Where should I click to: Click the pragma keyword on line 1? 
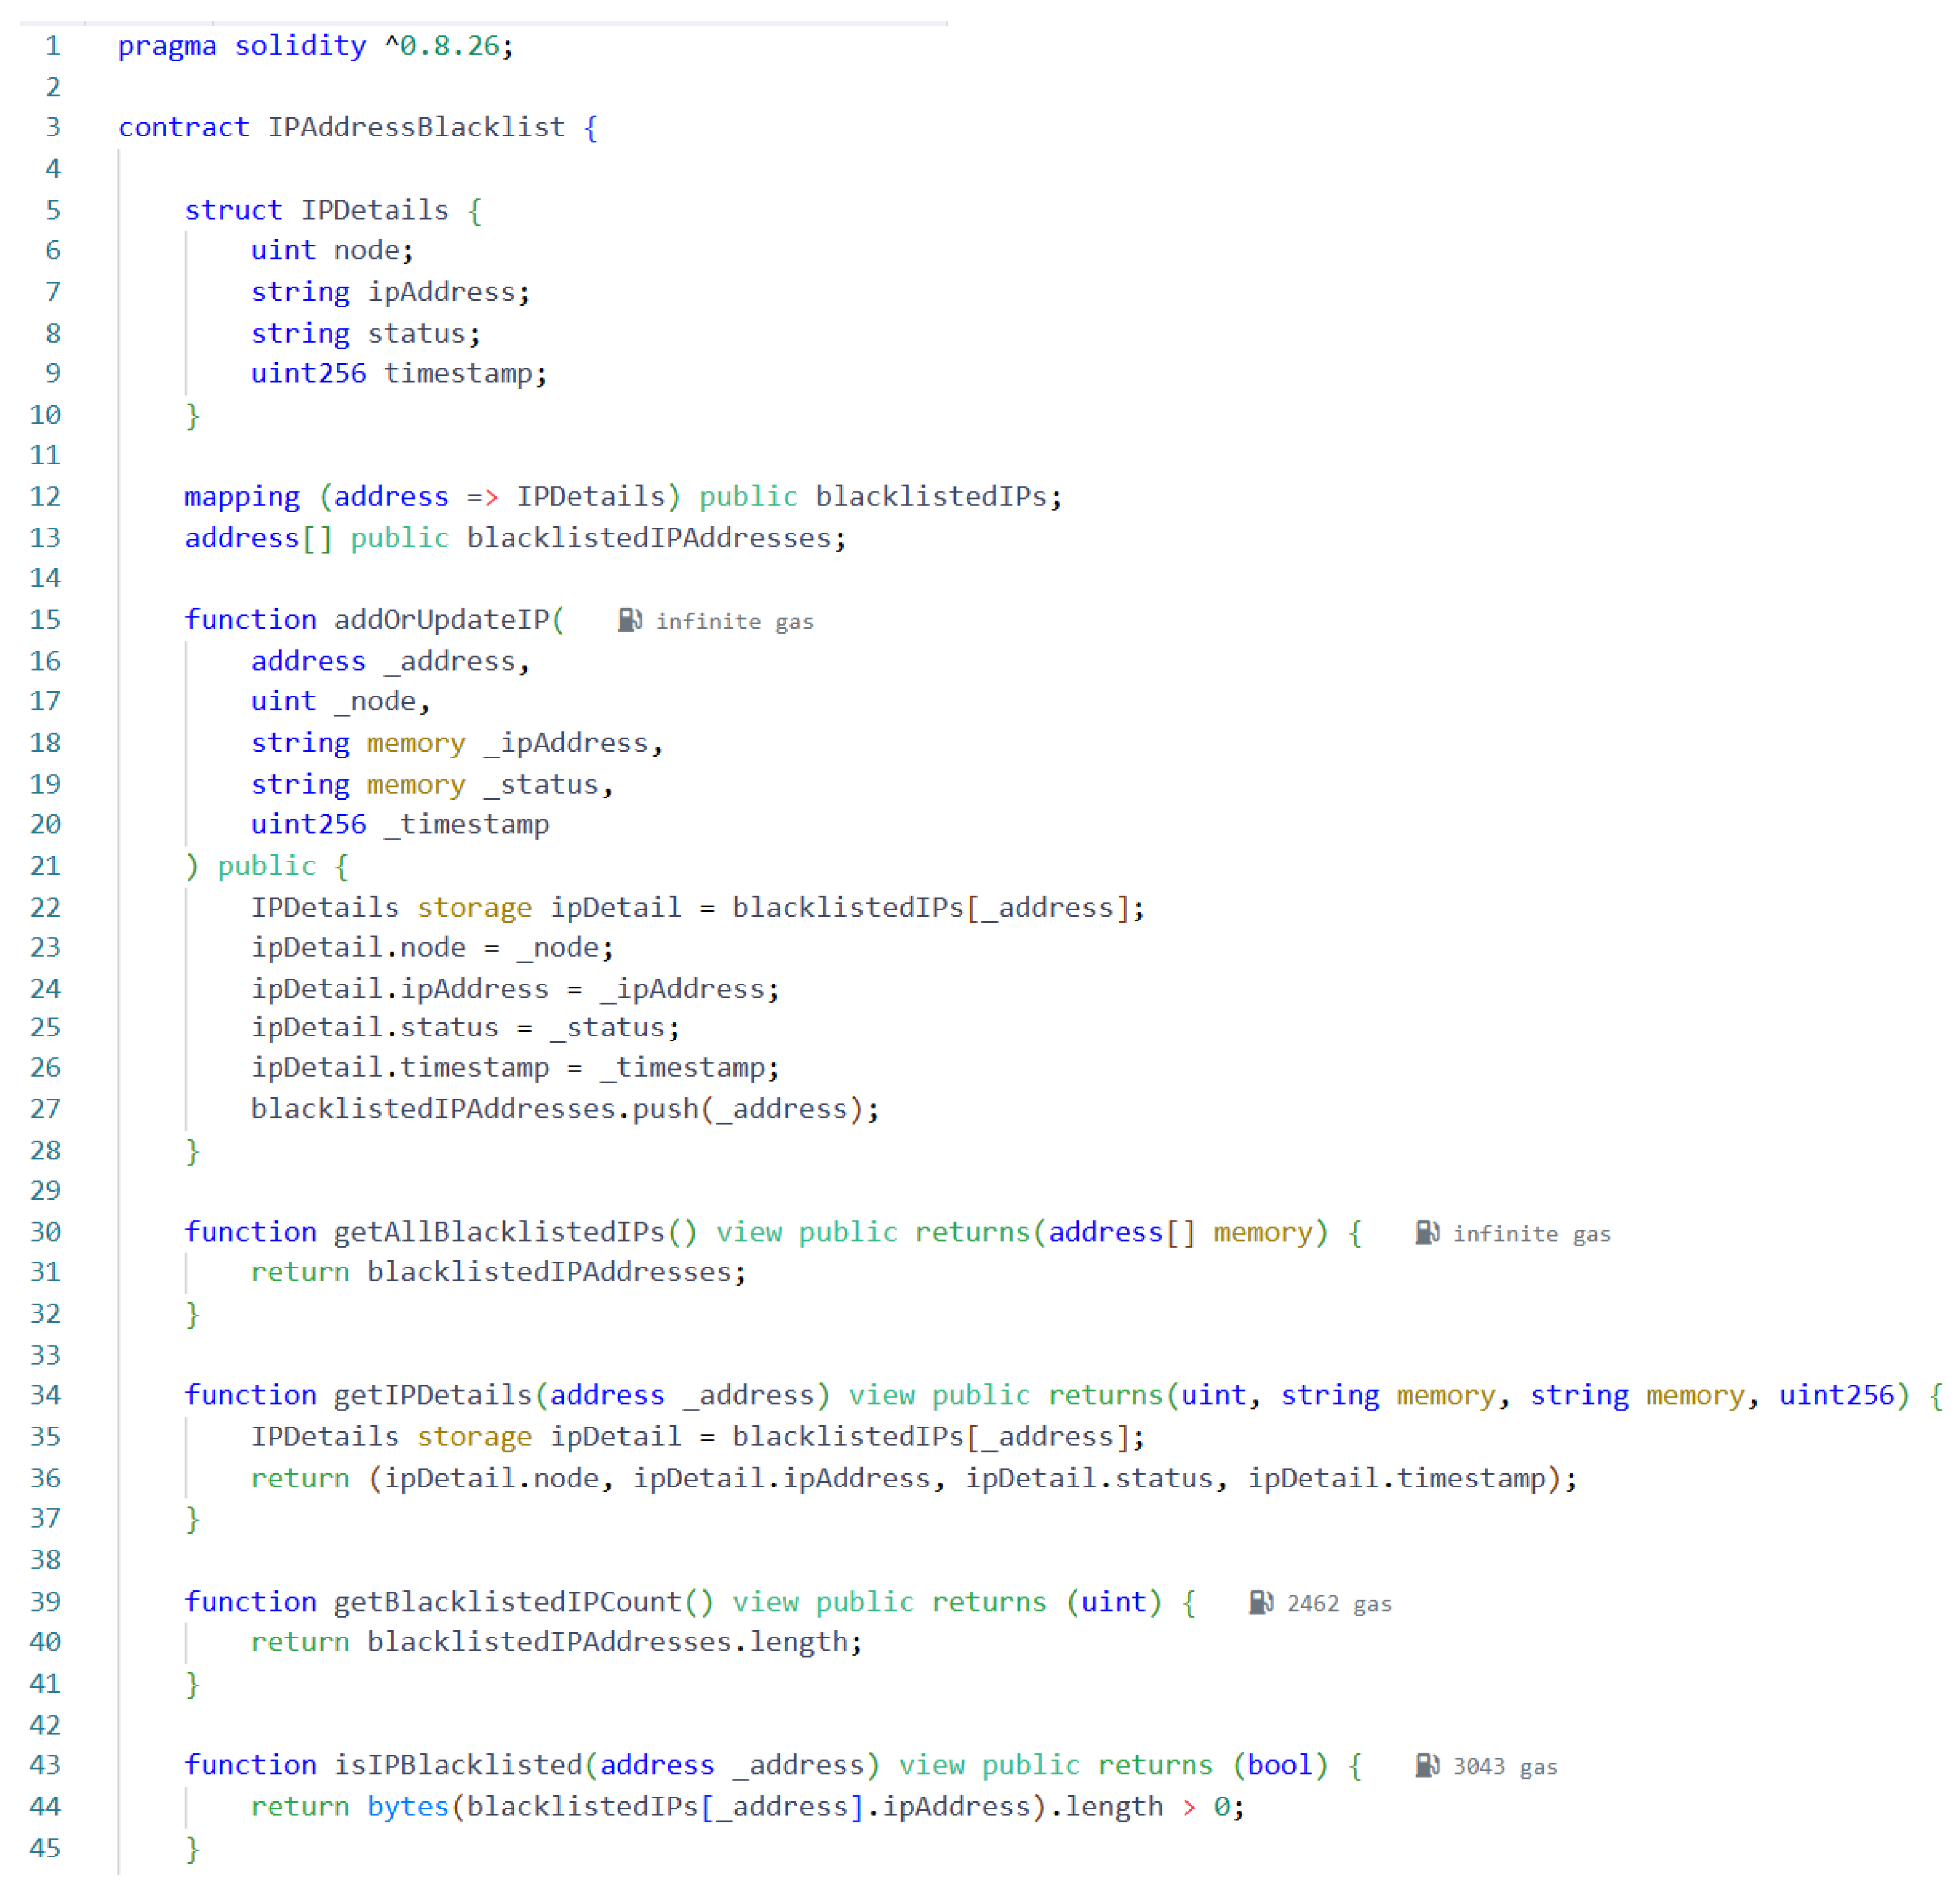(167, 46)
